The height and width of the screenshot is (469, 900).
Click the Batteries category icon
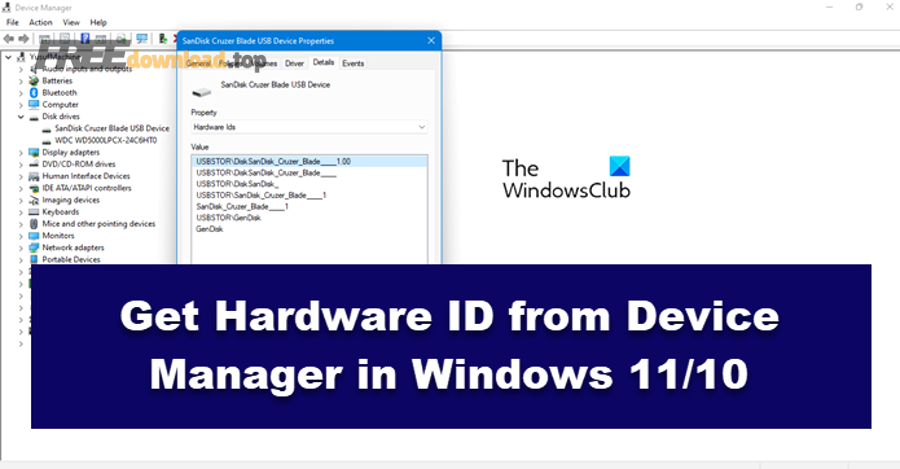(34, 81)
